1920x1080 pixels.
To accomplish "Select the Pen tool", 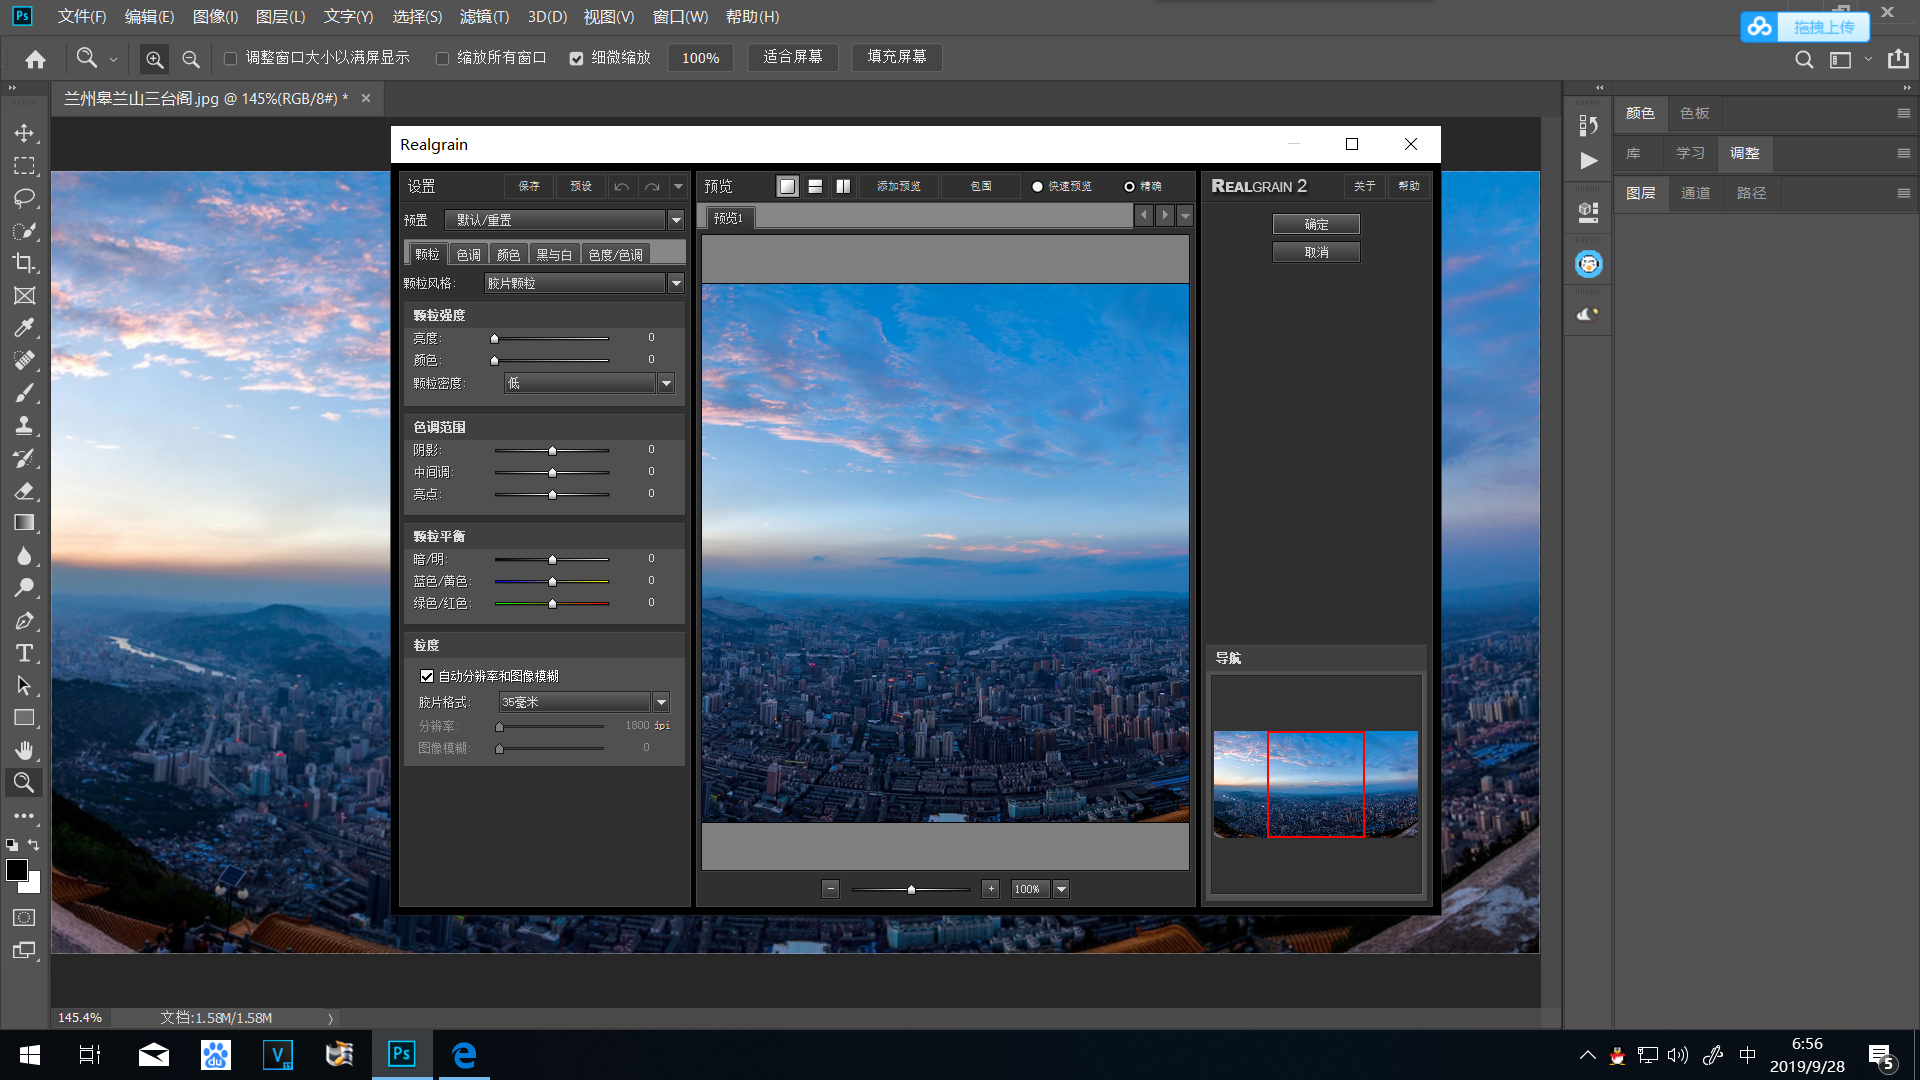I will coord(24,621).
